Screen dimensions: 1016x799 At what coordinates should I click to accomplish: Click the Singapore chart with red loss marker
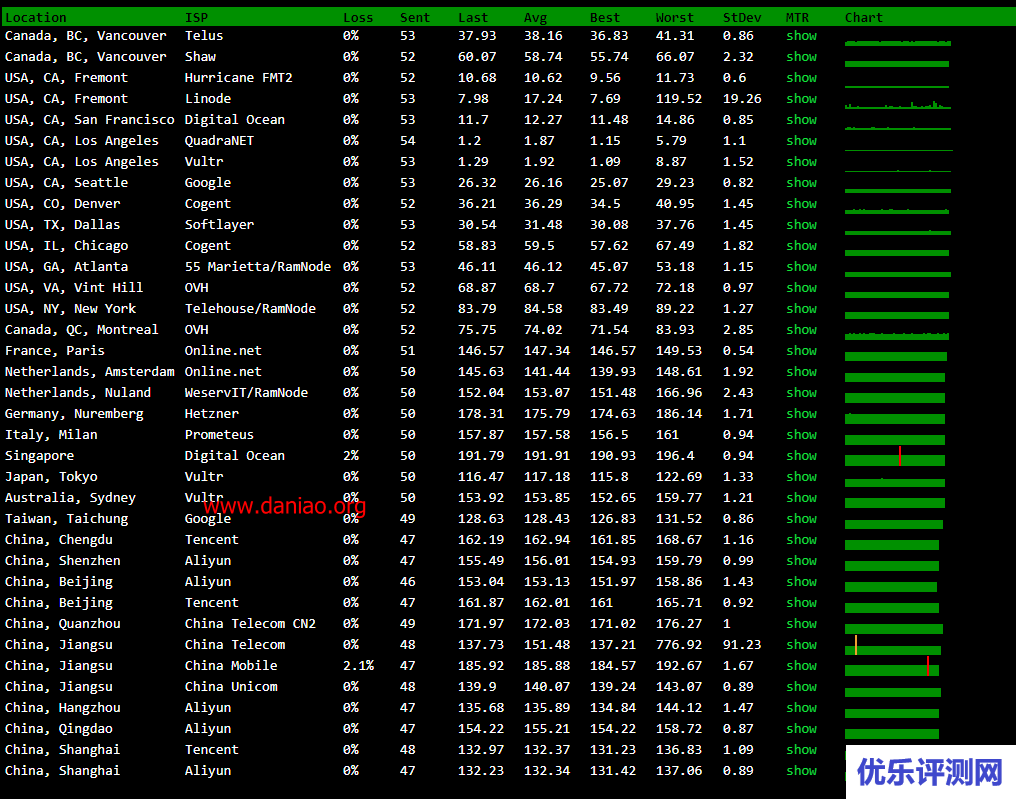click(895, 456)
